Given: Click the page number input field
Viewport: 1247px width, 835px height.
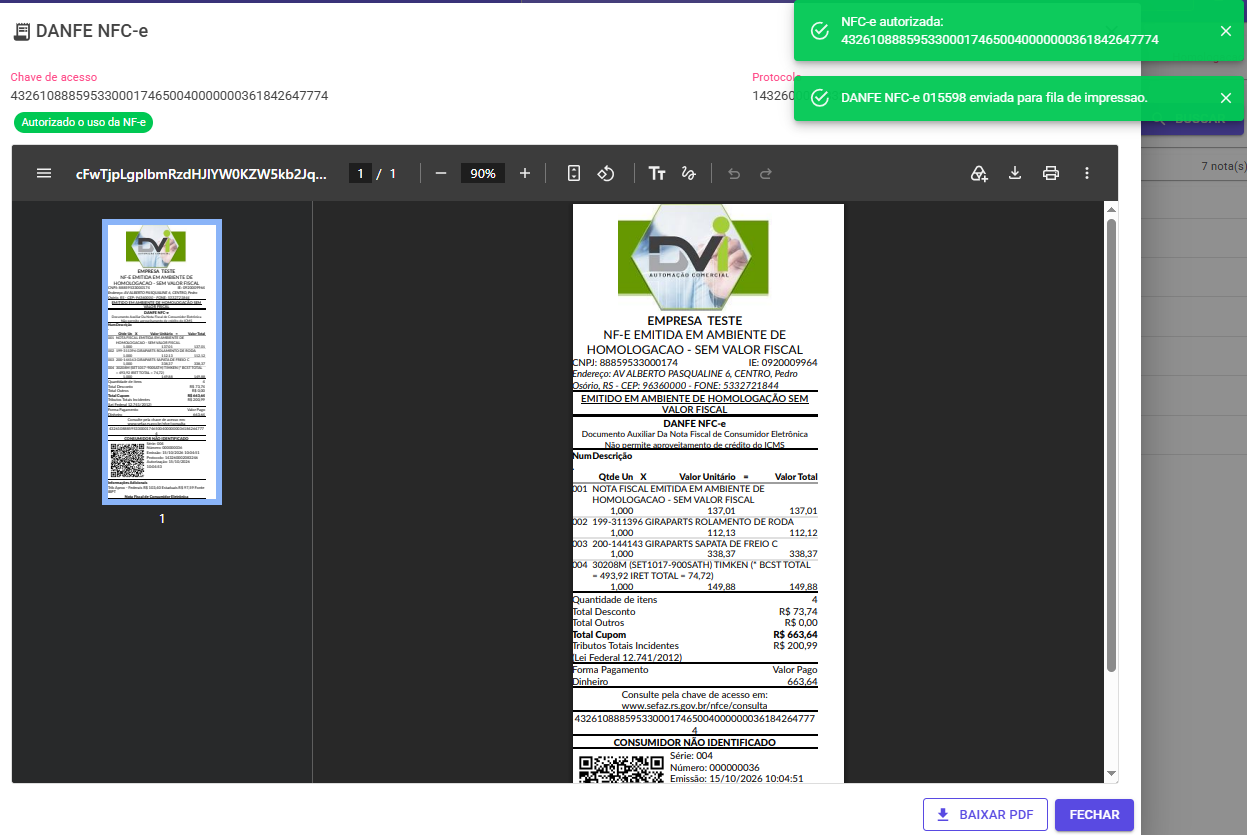Looking at the screenshot, I should coord(360,174).
